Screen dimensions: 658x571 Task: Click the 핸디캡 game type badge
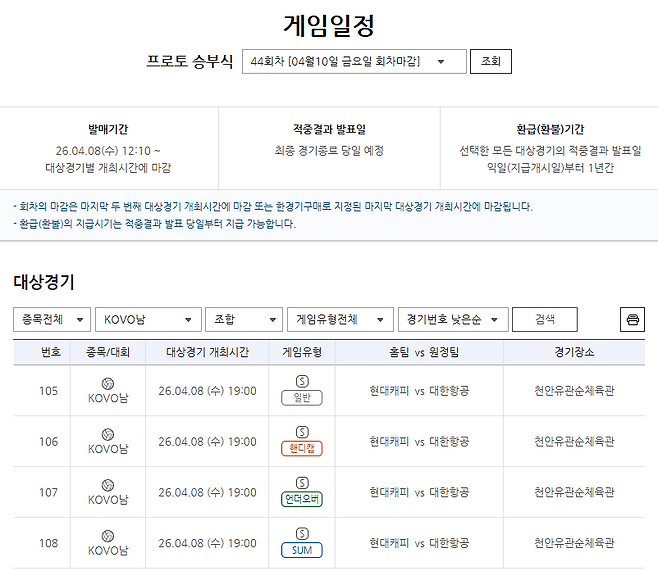[x=302, y=448]
